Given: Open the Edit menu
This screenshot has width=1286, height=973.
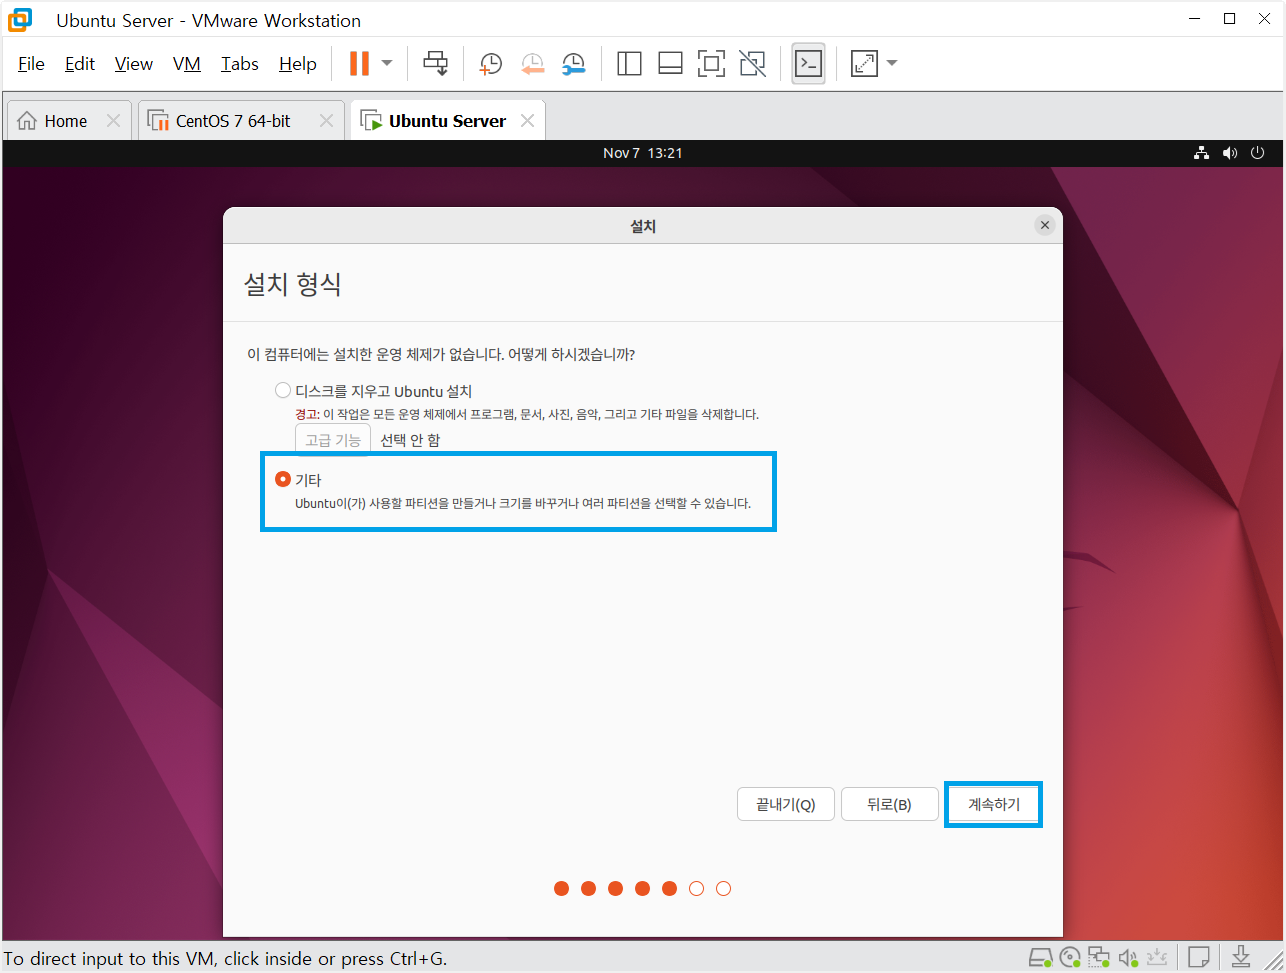Looking at the screenshot, I should pos(80,64).
